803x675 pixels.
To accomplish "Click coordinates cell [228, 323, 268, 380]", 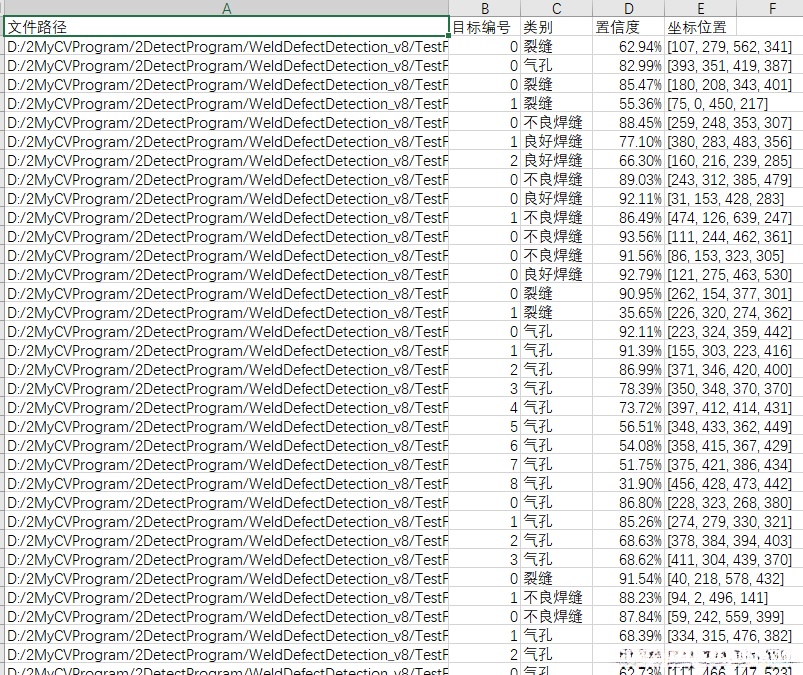I will click(x=730, y=502).
